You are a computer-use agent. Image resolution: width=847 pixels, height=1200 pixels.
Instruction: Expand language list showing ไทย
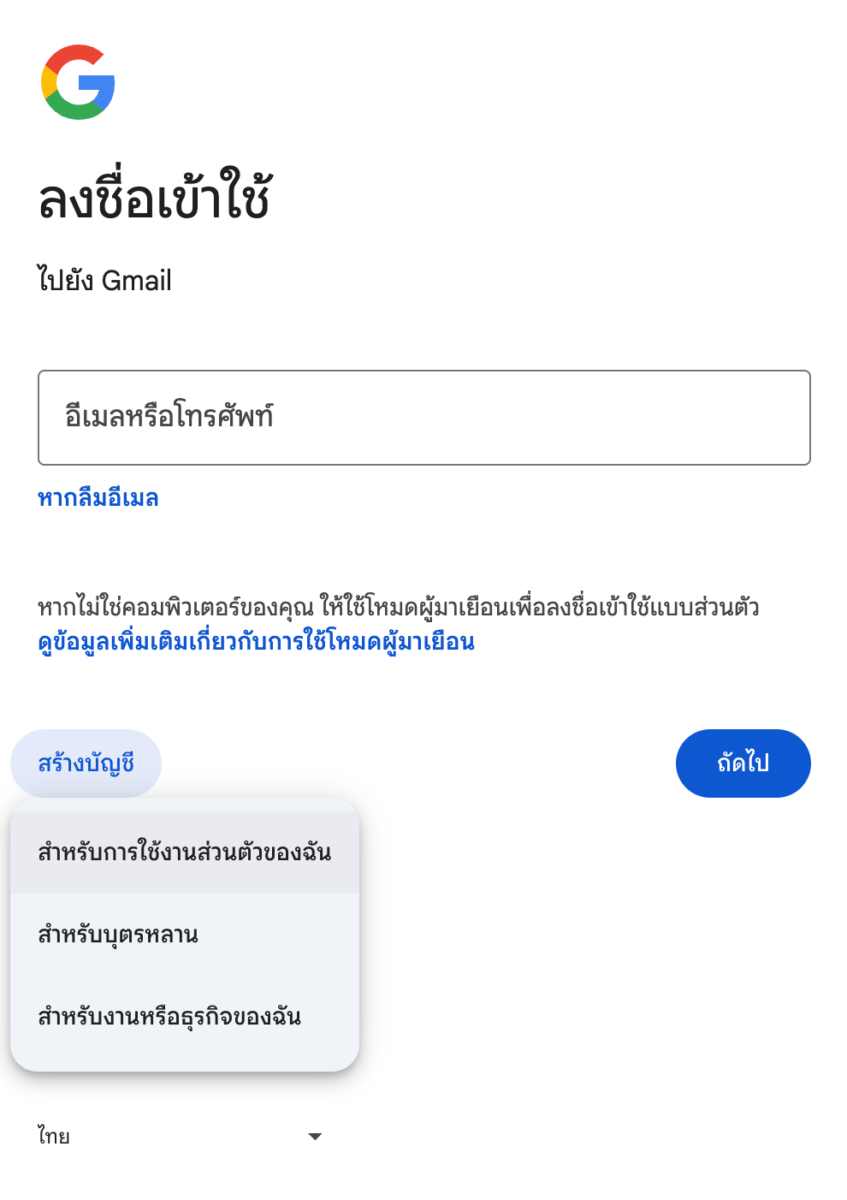[x=180, y=1137]
